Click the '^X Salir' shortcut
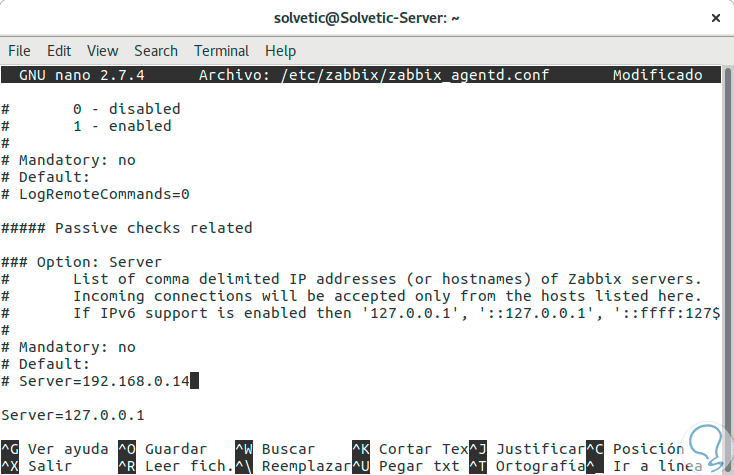This screenshot has height=475, width=734. (x=37, y=466)
